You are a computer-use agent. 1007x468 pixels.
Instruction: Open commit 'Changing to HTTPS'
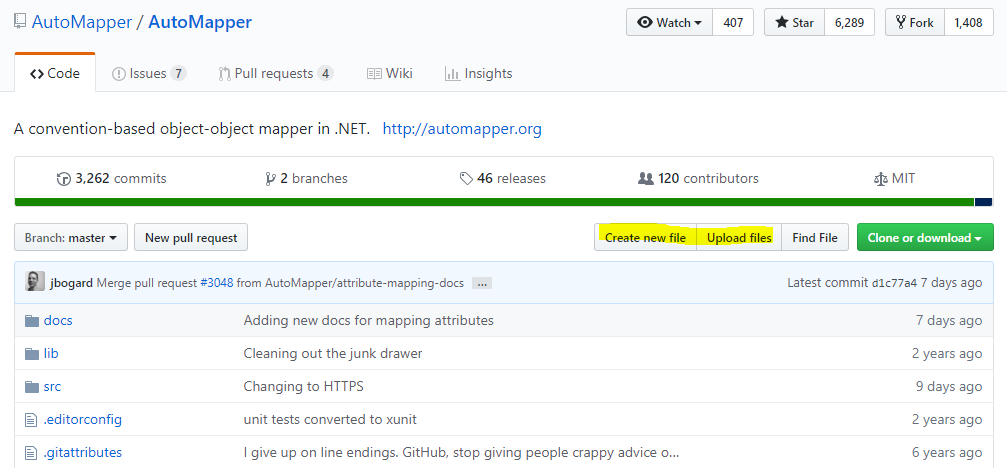(304, 386)
